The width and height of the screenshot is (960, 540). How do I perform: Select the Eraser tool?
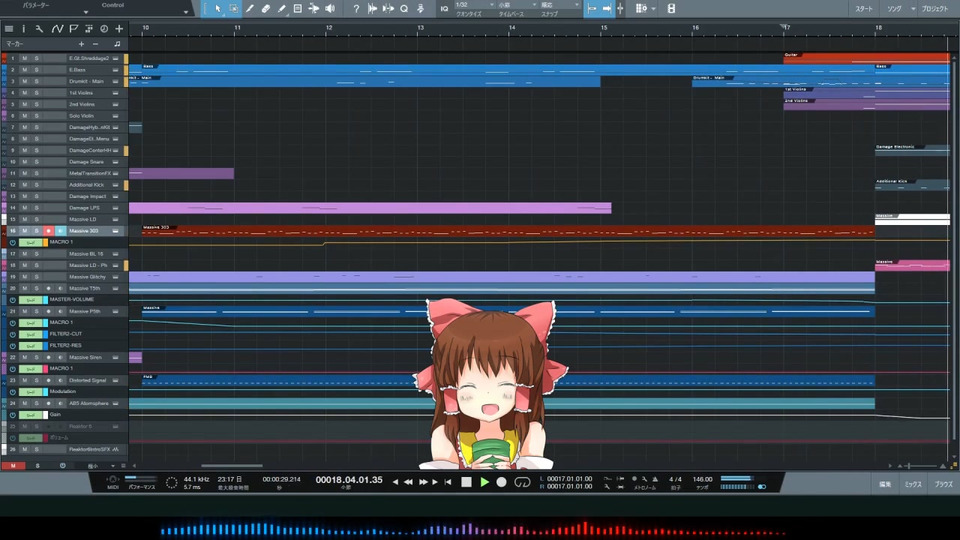click(x=266, y=9)
